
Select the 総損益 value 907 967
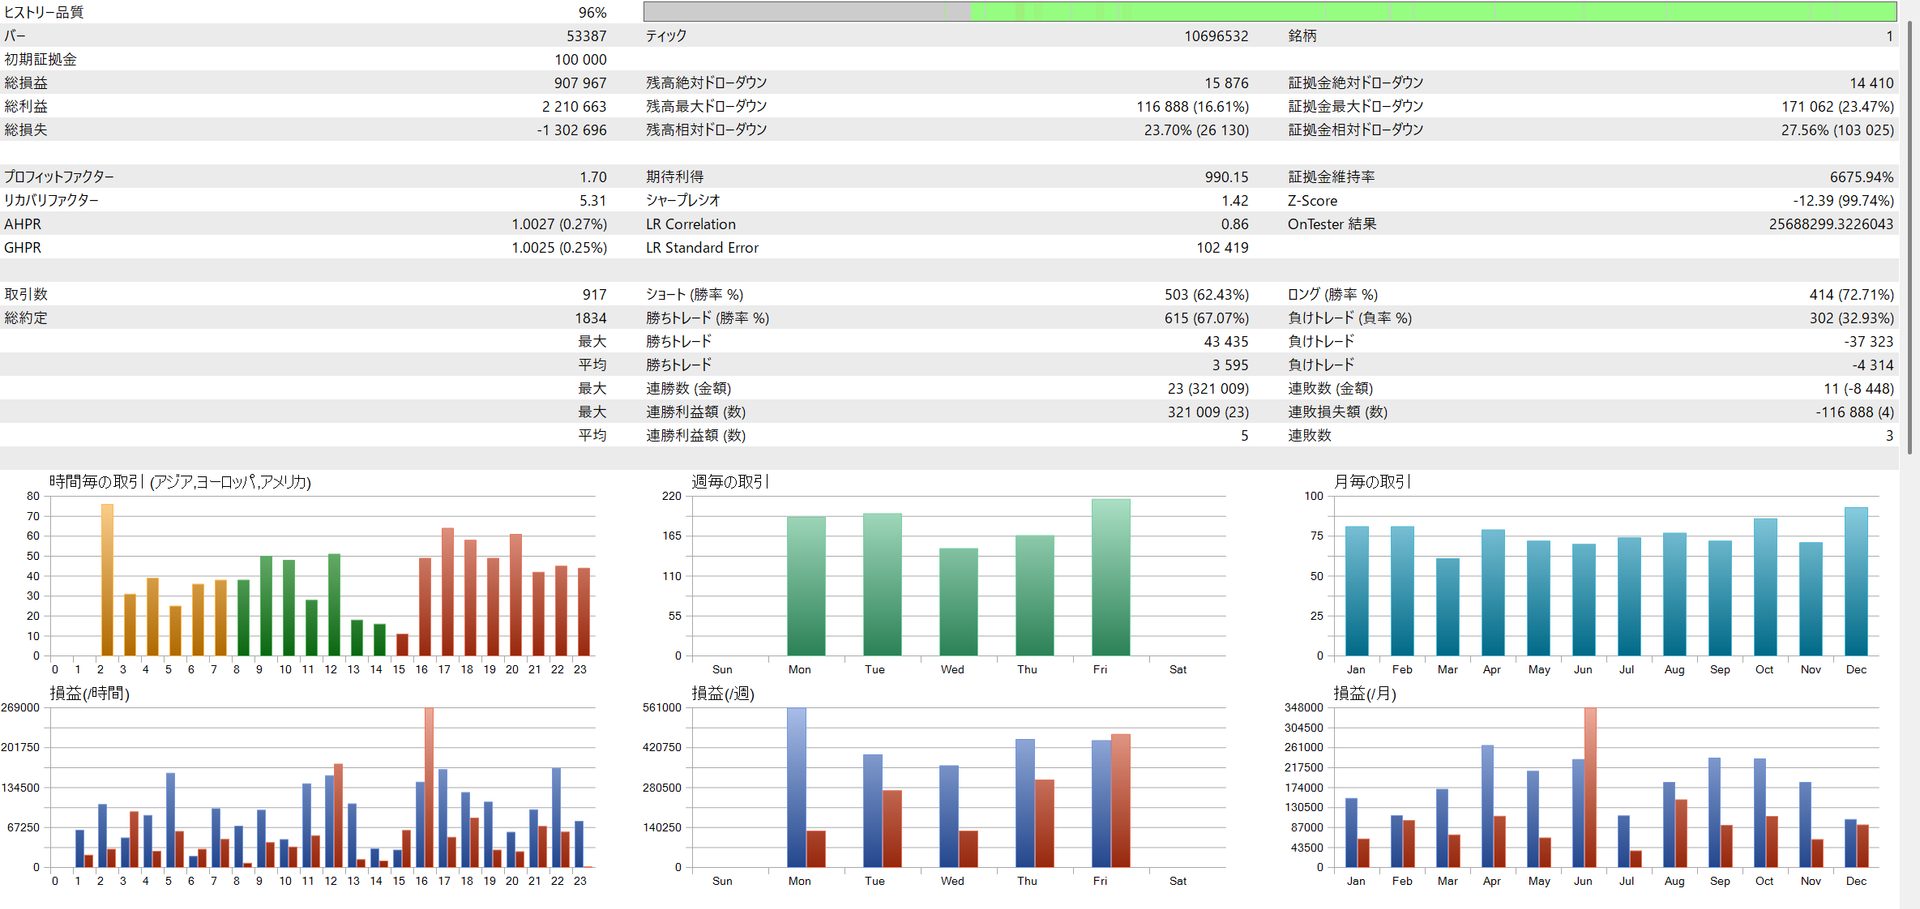[x=580, y=83]
